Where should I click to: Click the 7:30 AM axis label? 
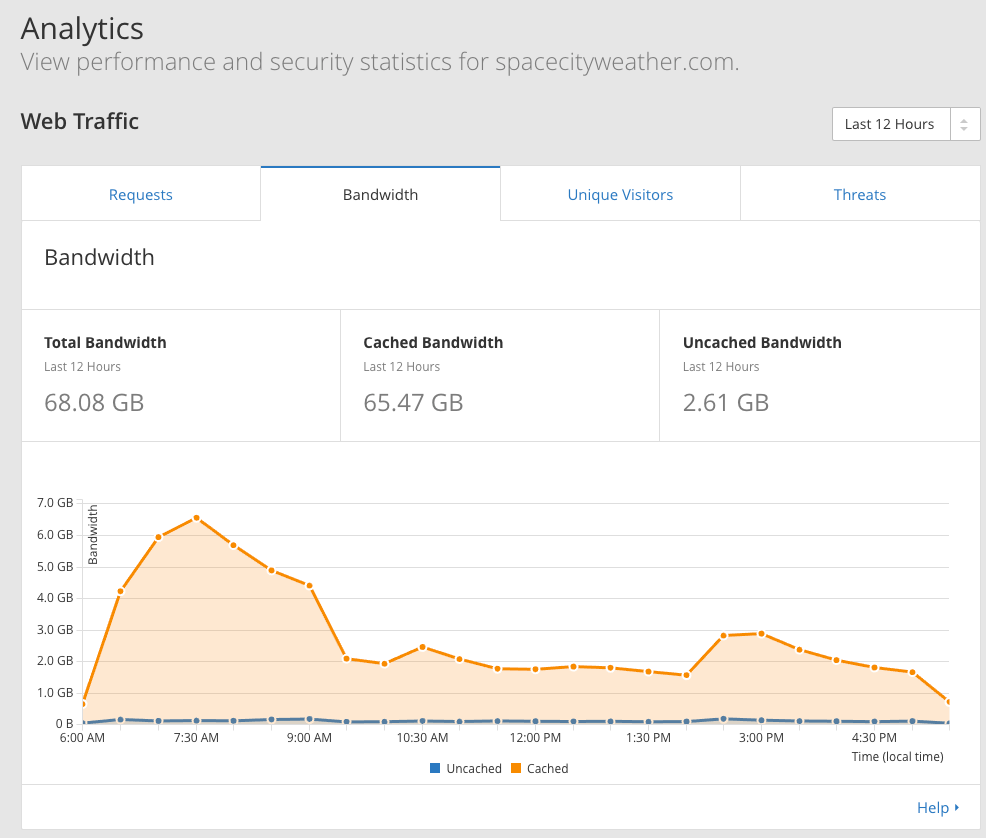[196, 737]
